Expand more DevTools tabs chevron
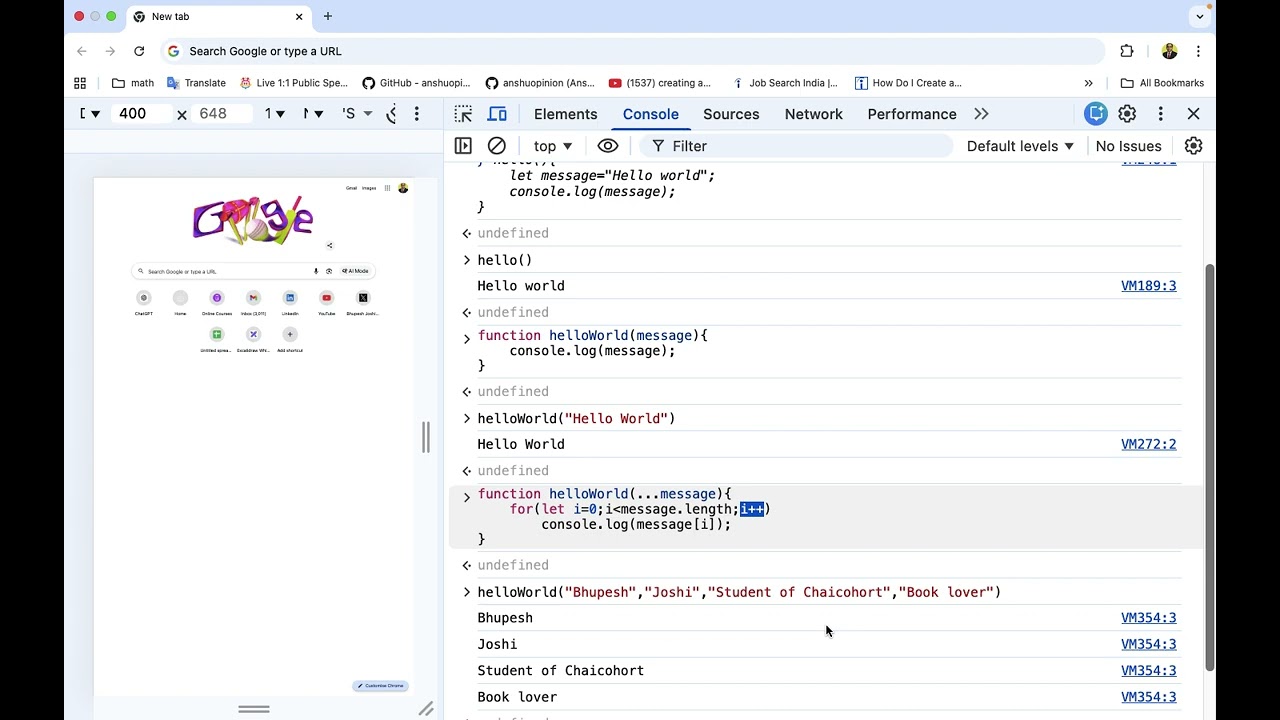Image resolution: width=1280 pixels, height=720 pixels. coord(981,114)
